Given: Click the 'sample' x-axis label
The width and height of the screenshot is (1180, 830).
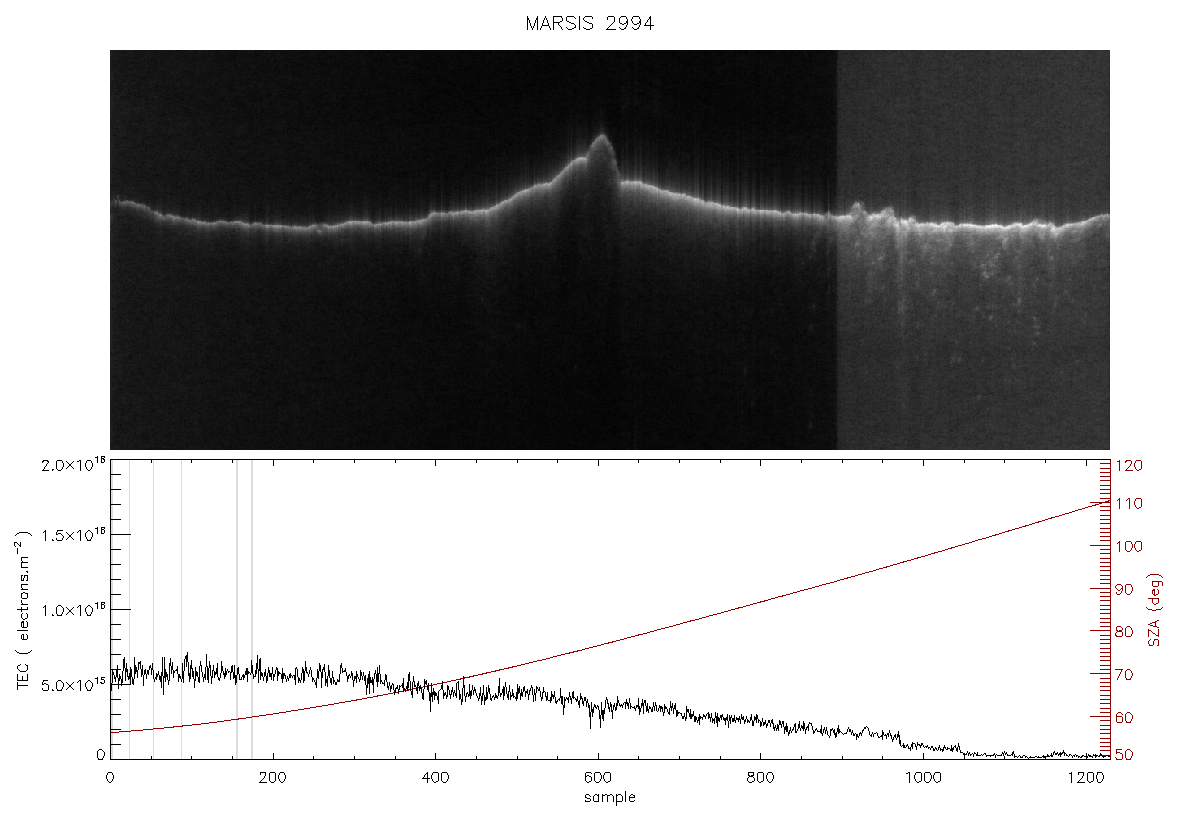Looking at the screenshot, I should pyautogui.click(x=610, y=797).
